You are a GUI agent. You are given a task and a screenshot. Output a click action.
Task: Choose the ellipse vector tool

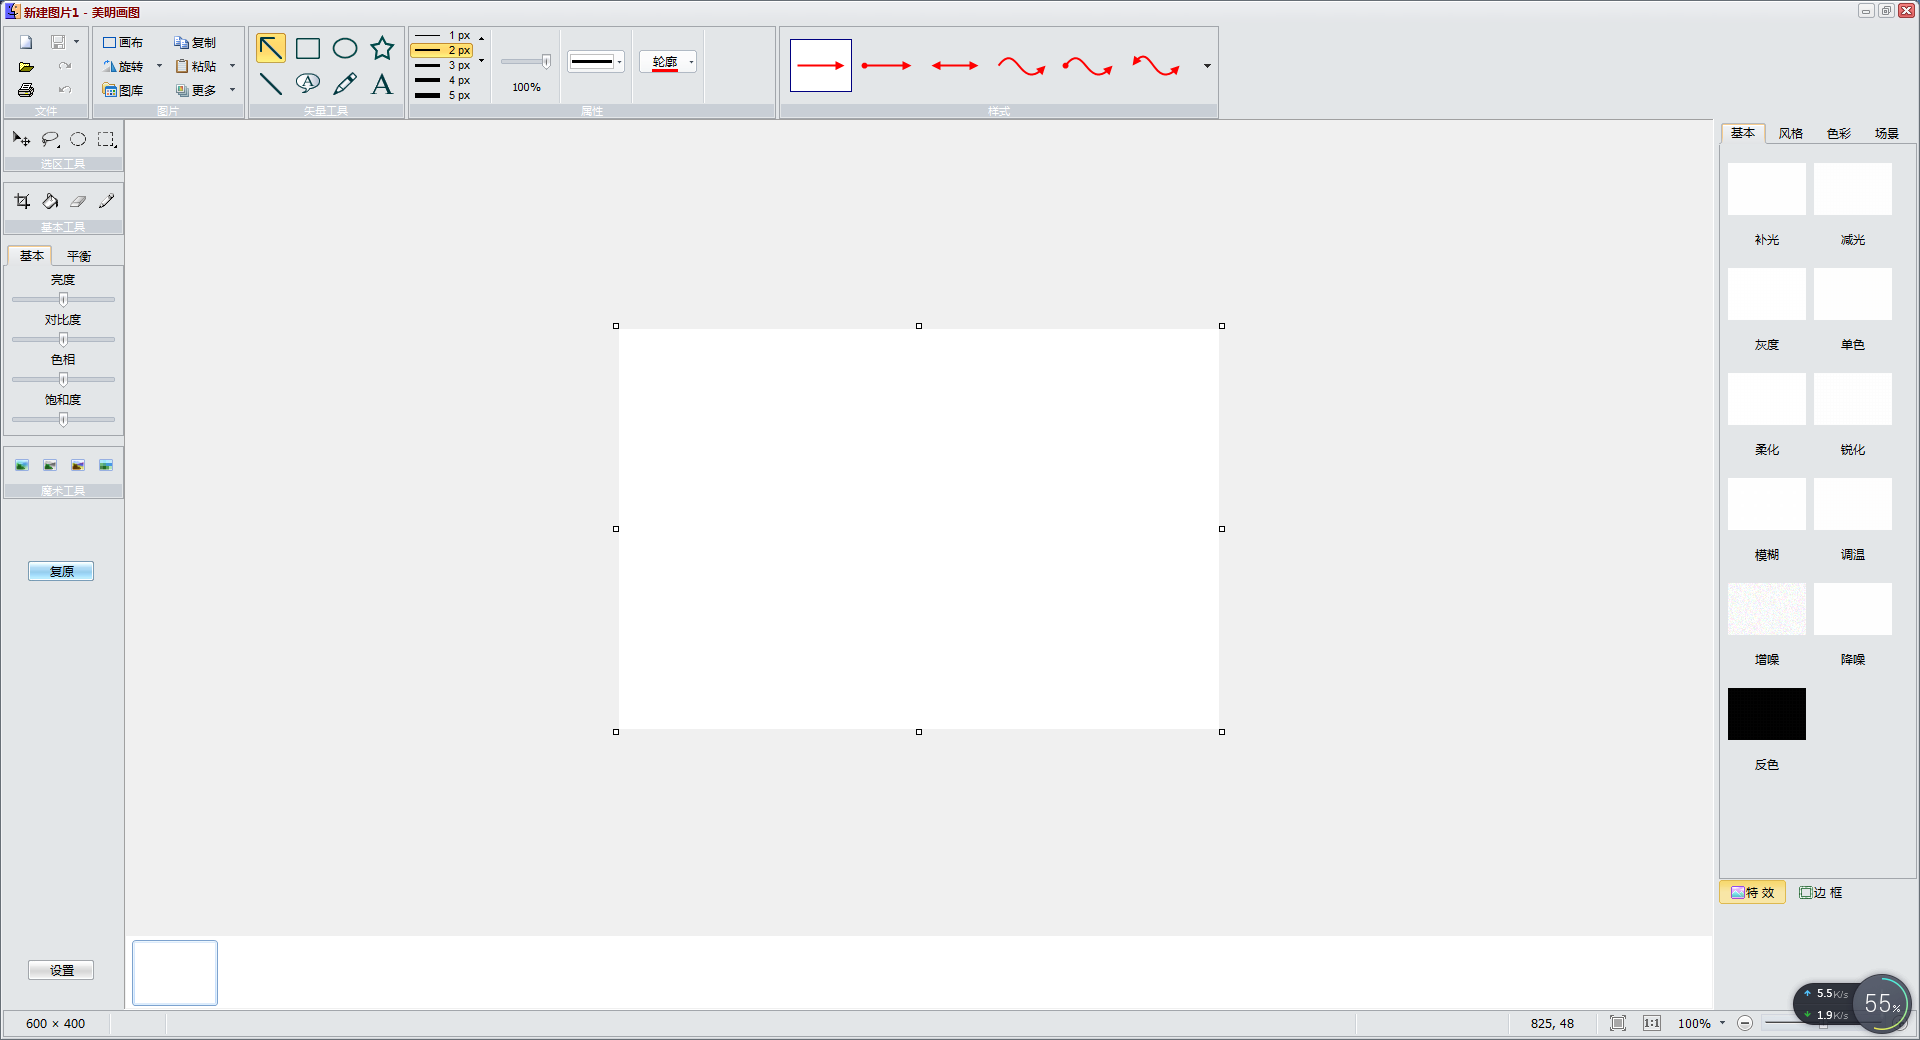(x=345, y=48)
